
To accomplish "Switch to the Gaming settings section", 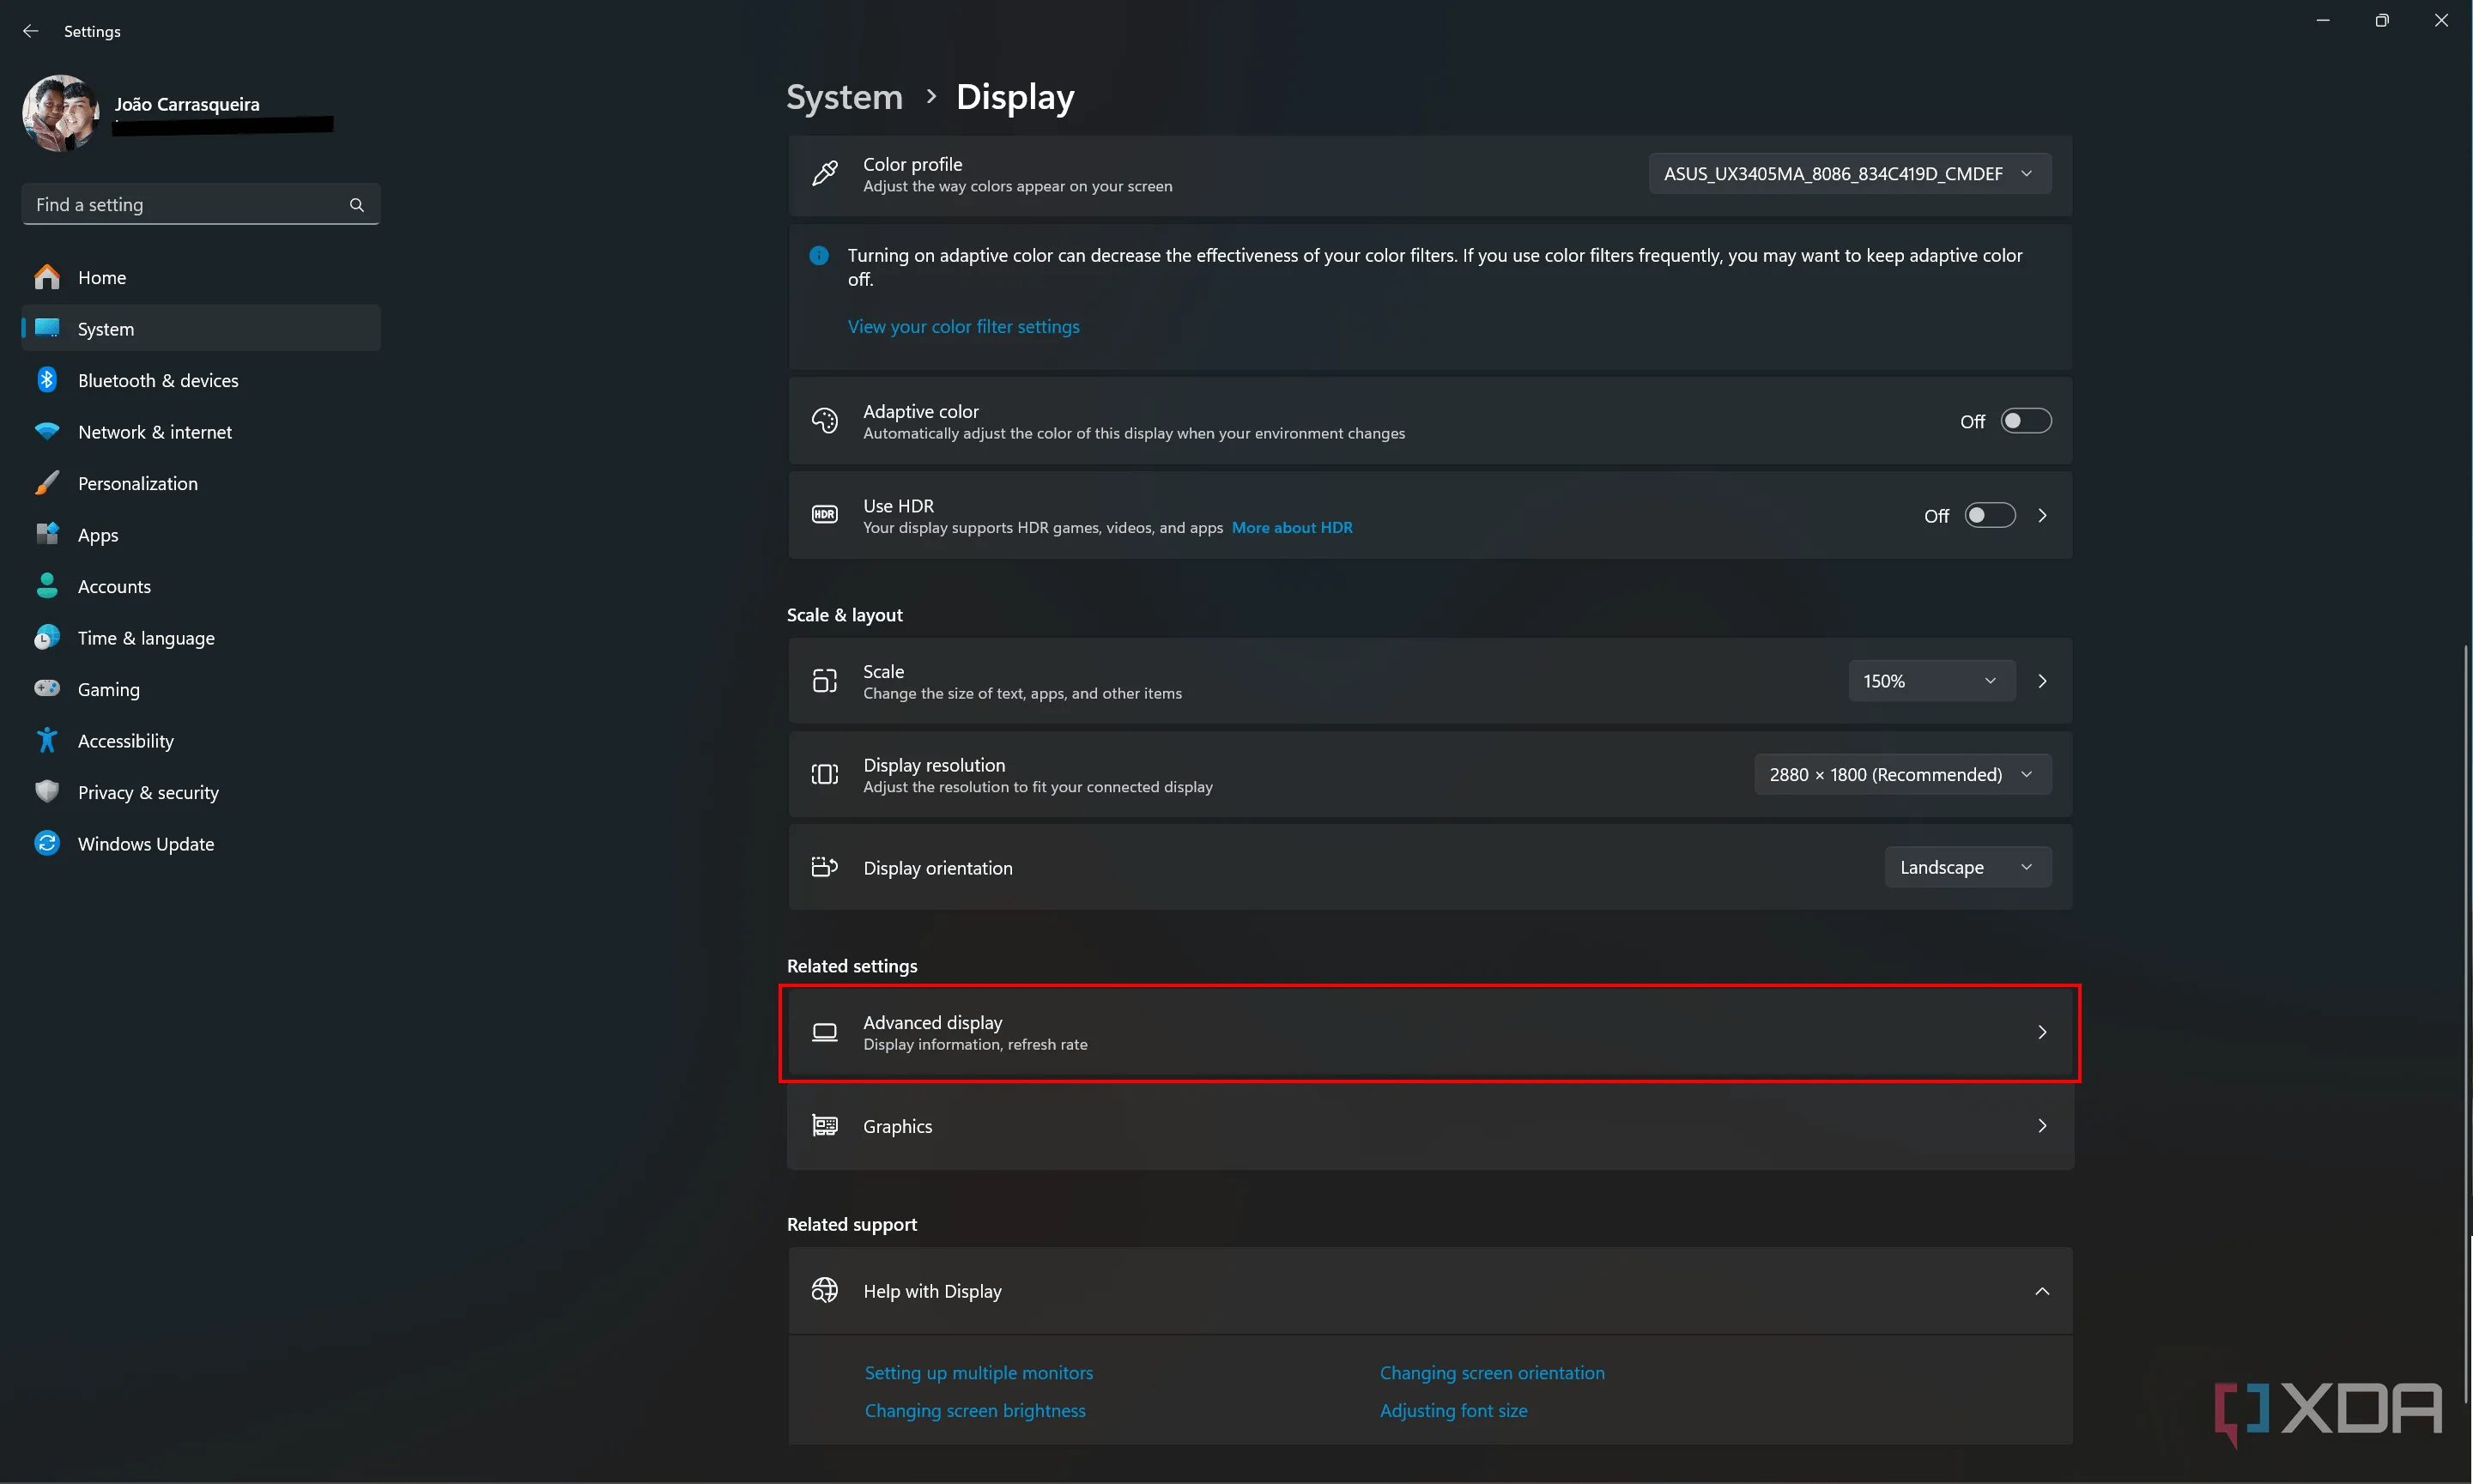I will [x=109, y=689].
